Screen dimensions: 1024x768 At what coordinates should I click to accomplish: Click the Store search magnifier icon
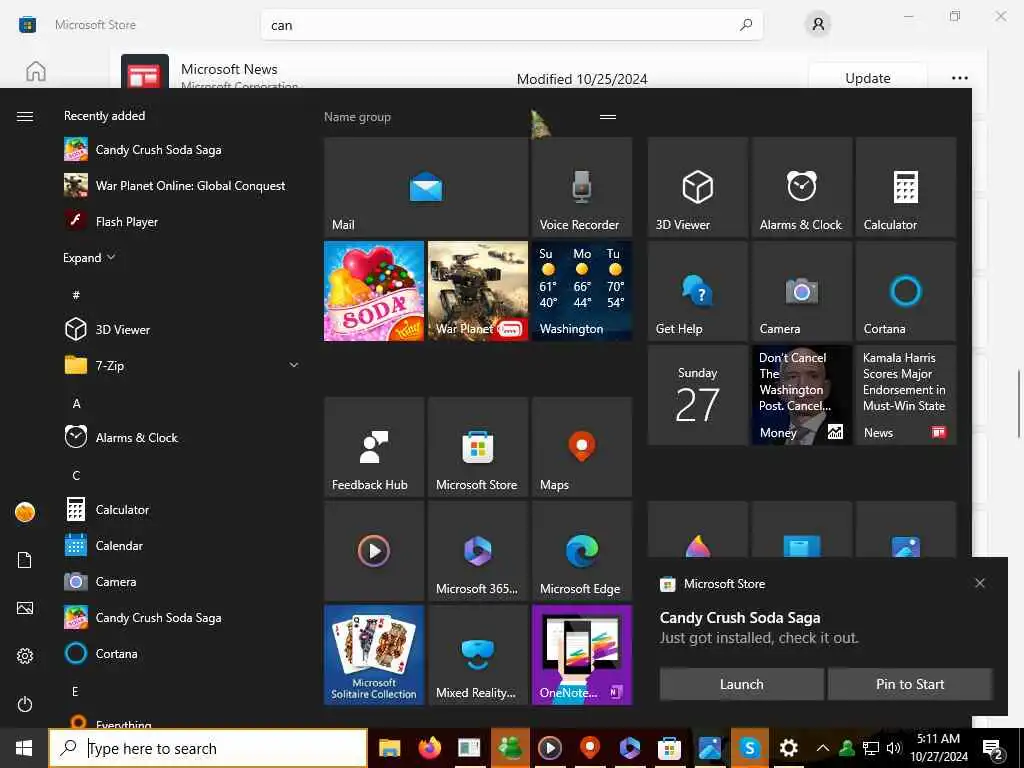pos(745,25)
